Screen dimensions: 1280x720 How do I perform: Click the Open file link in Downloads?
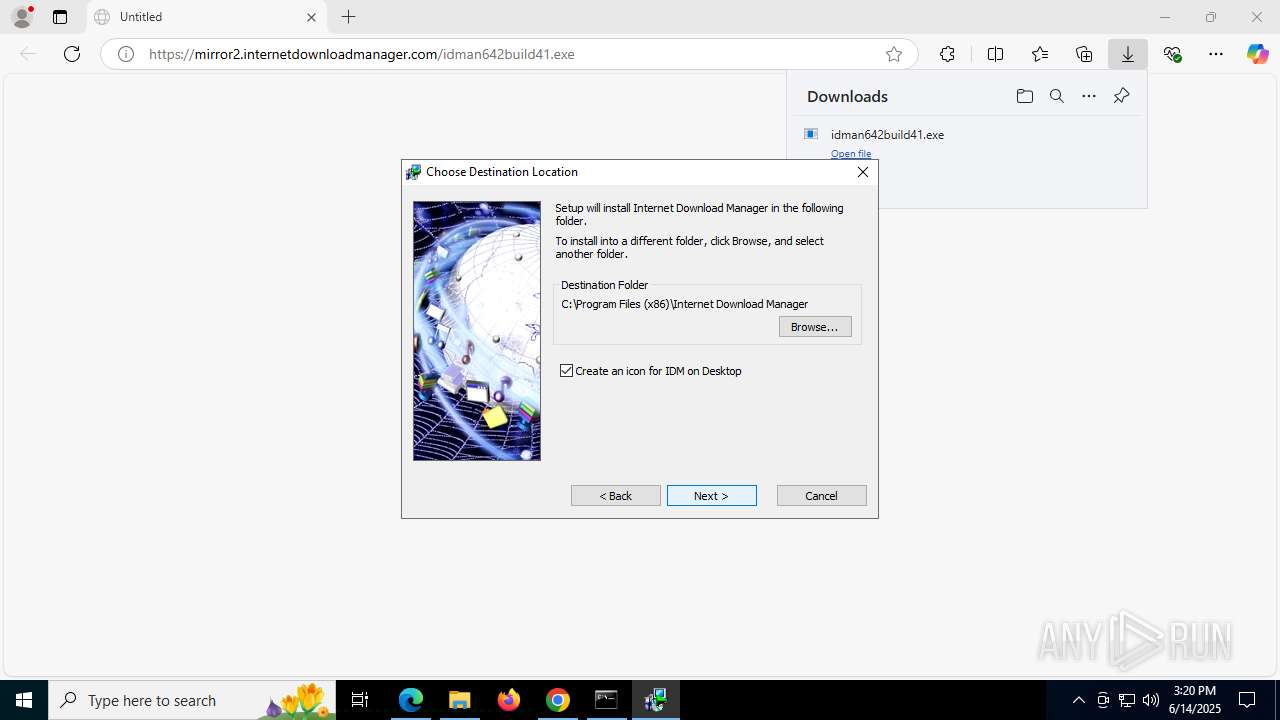[851, 154]
